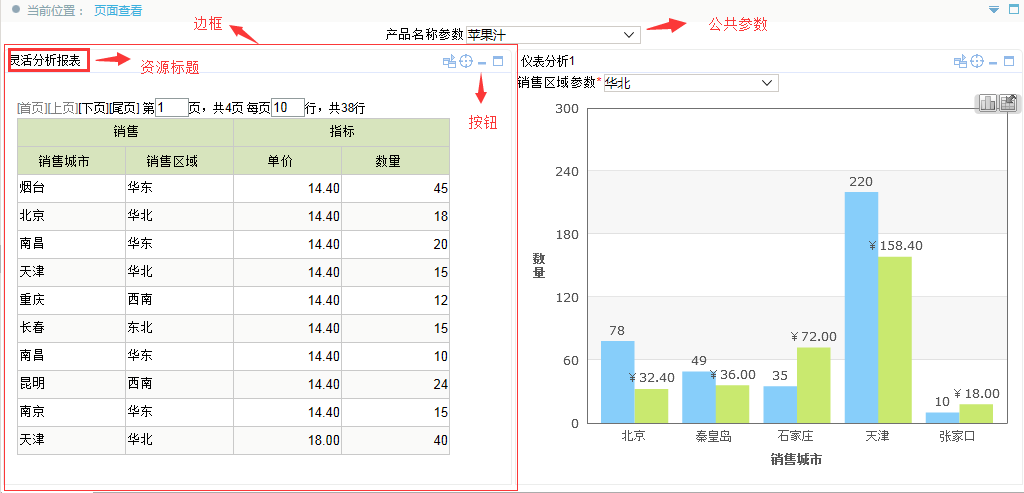Click the 销售 table header group
The height and width of the screenshot is (493, 1024).
pos(125,132)
